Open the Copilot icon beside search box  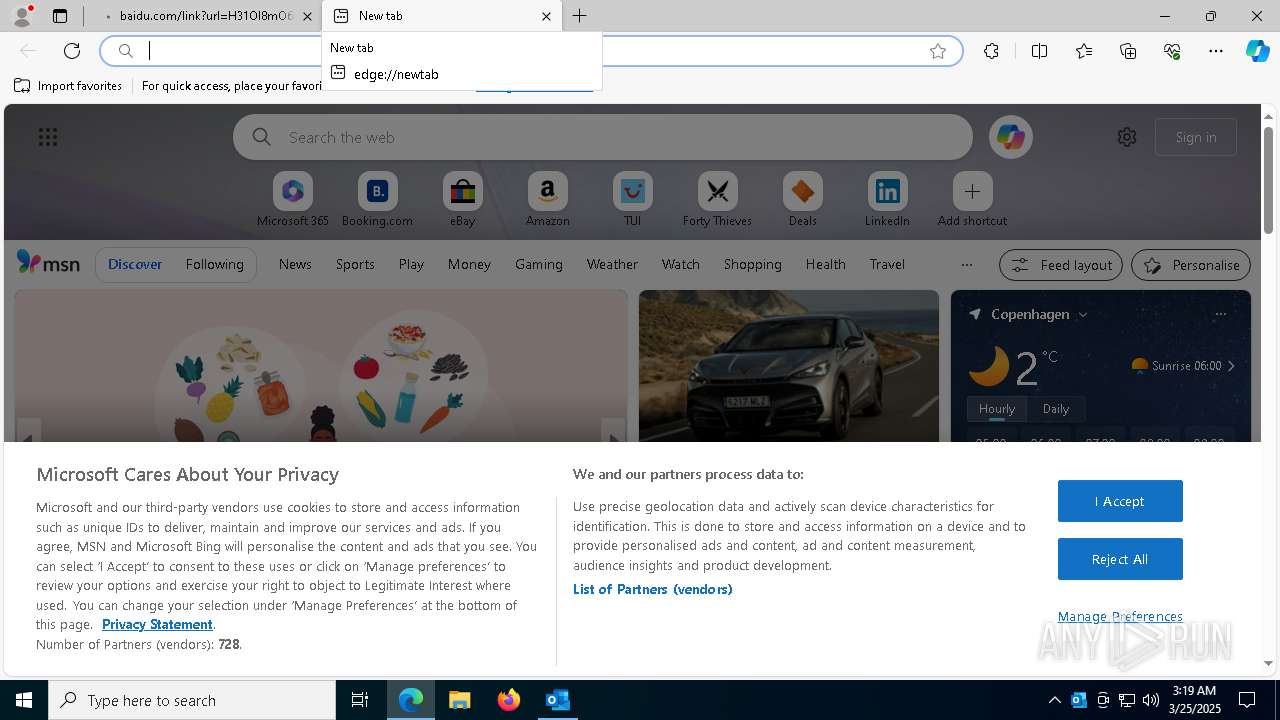(x=1010, y=137)
